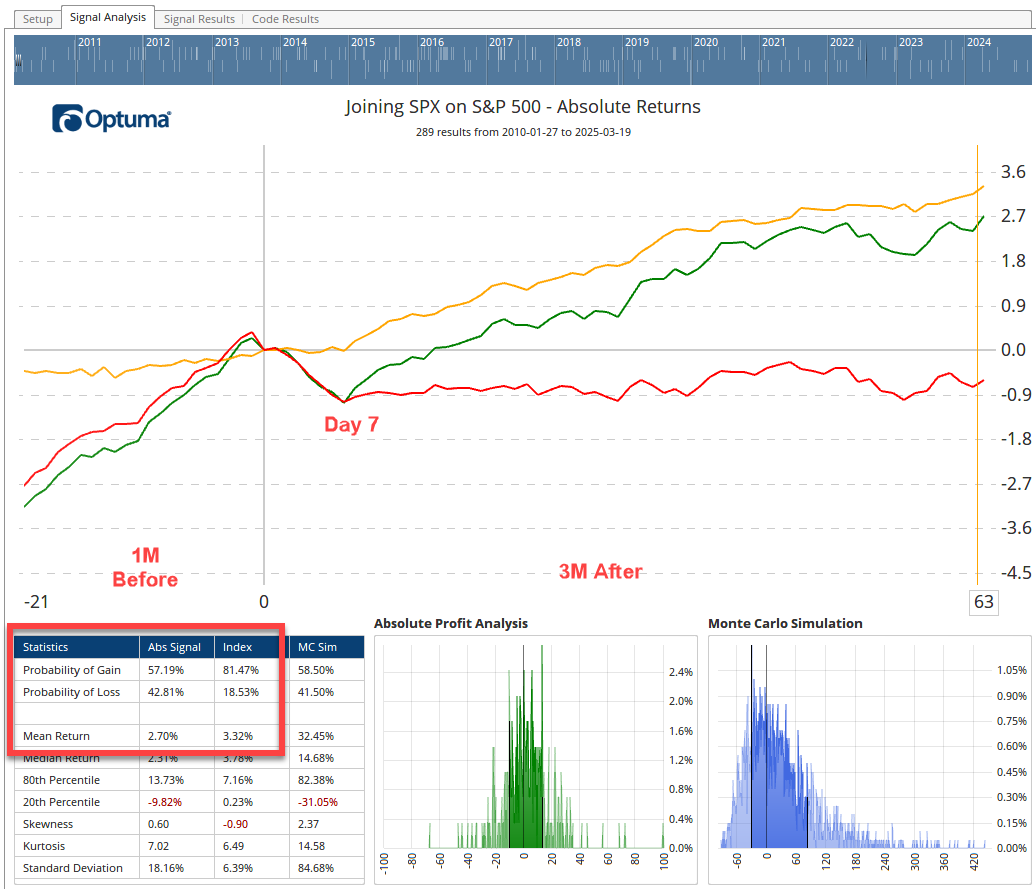Image resolution: width=1036 pixels, height=889 pixels.
Task: Select the Standard Deviation row label
Action: (x=74, y=868)
